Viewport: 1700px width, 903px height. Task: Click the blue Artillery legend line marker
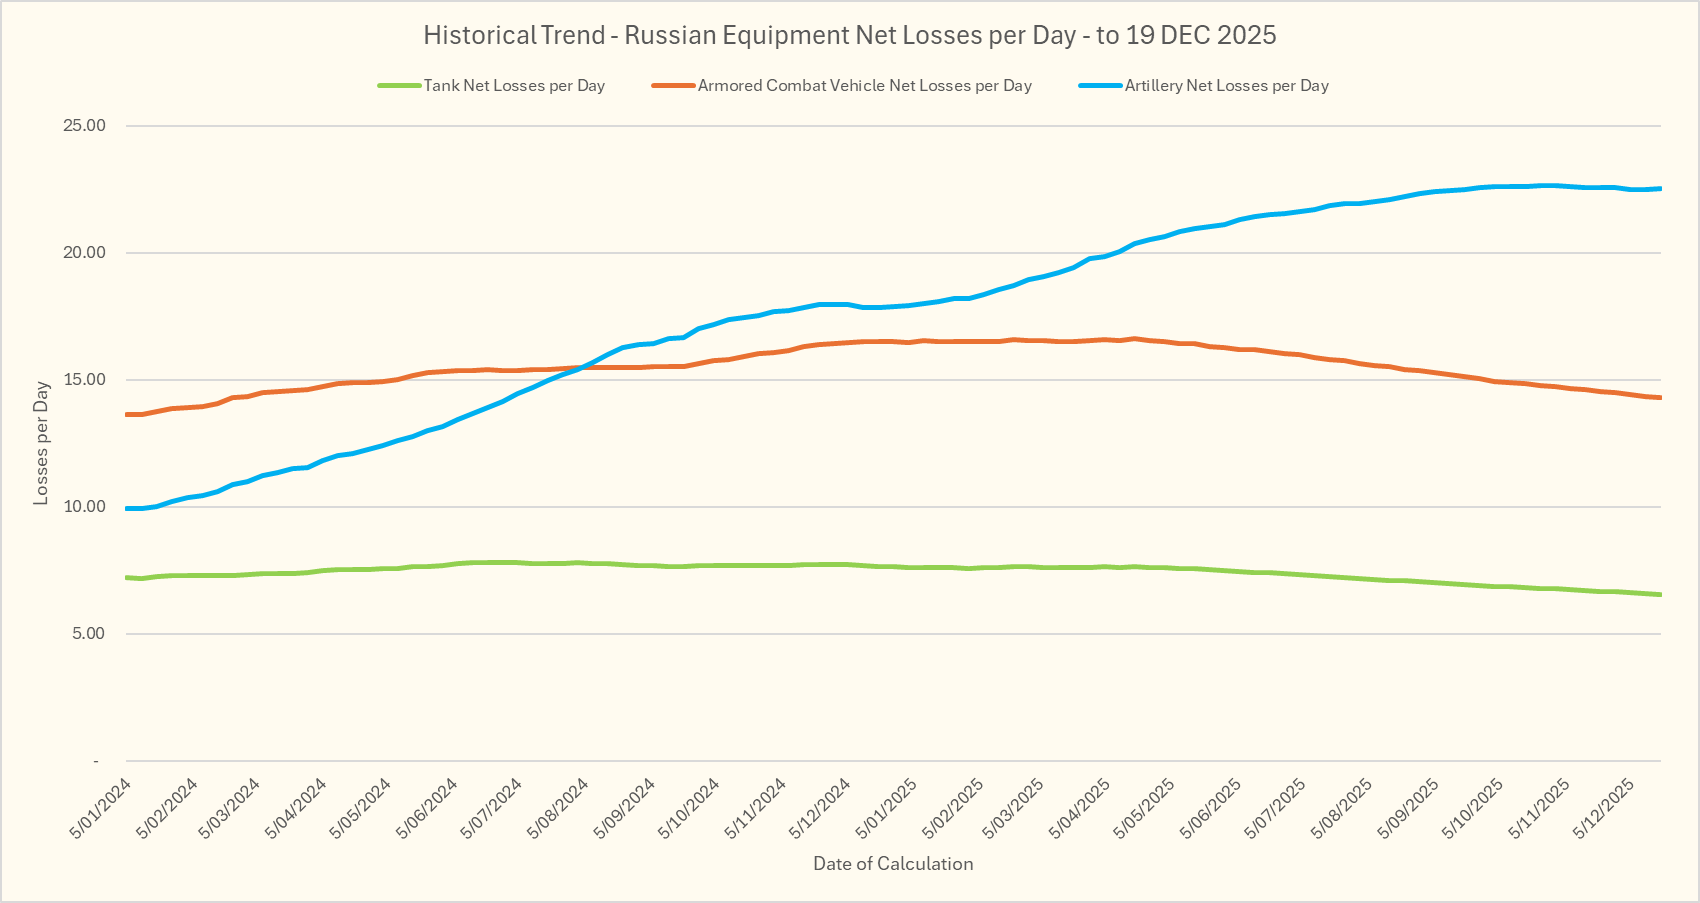(1100, 86)
